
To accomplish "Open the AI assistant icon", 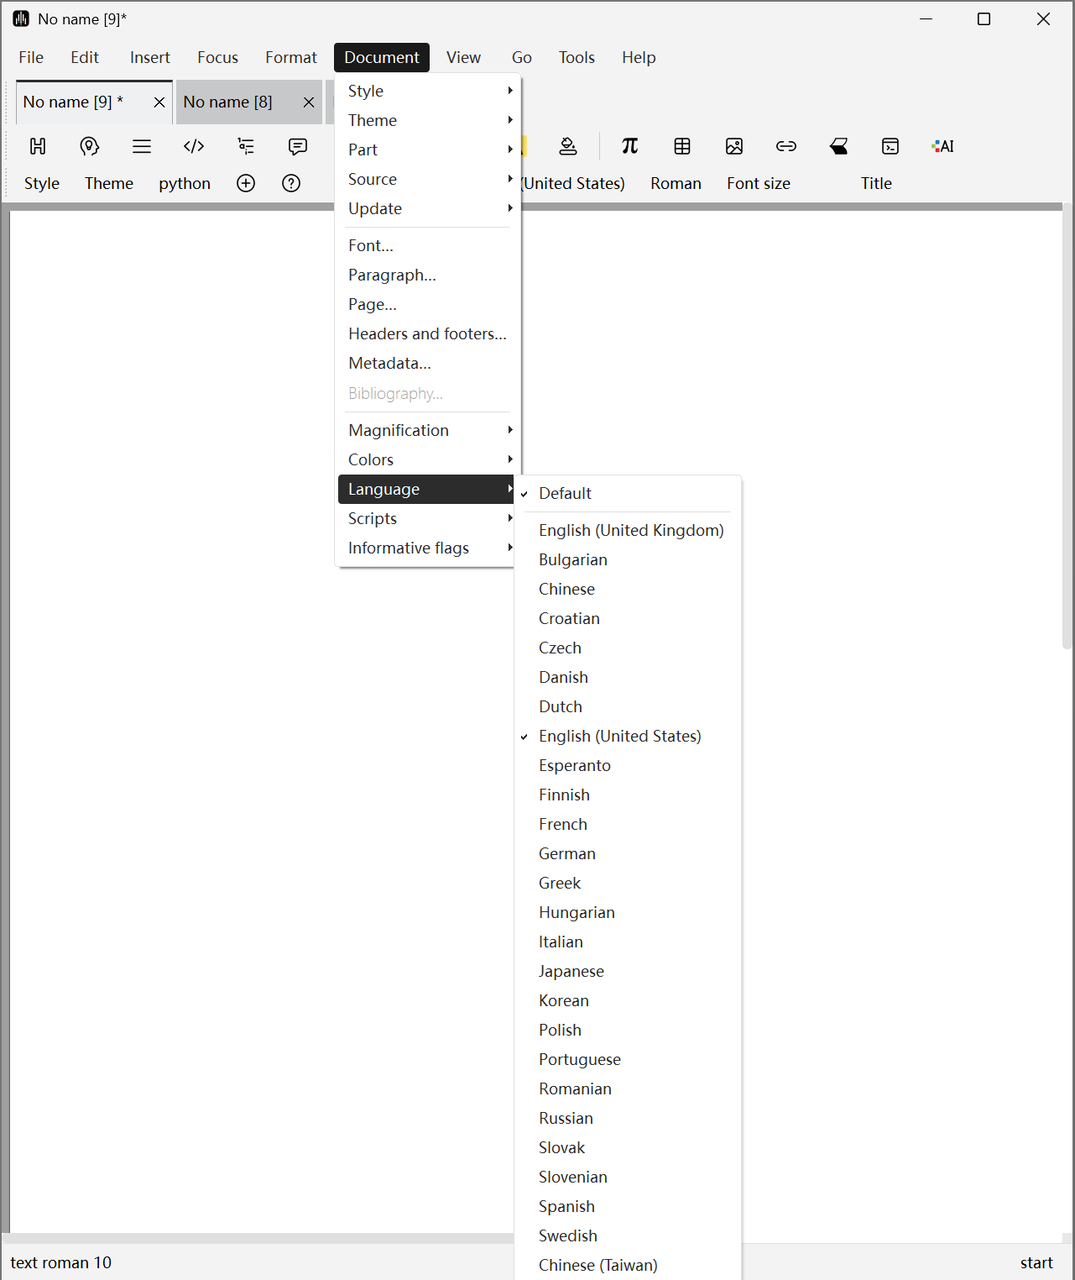I will click(942, 146).
